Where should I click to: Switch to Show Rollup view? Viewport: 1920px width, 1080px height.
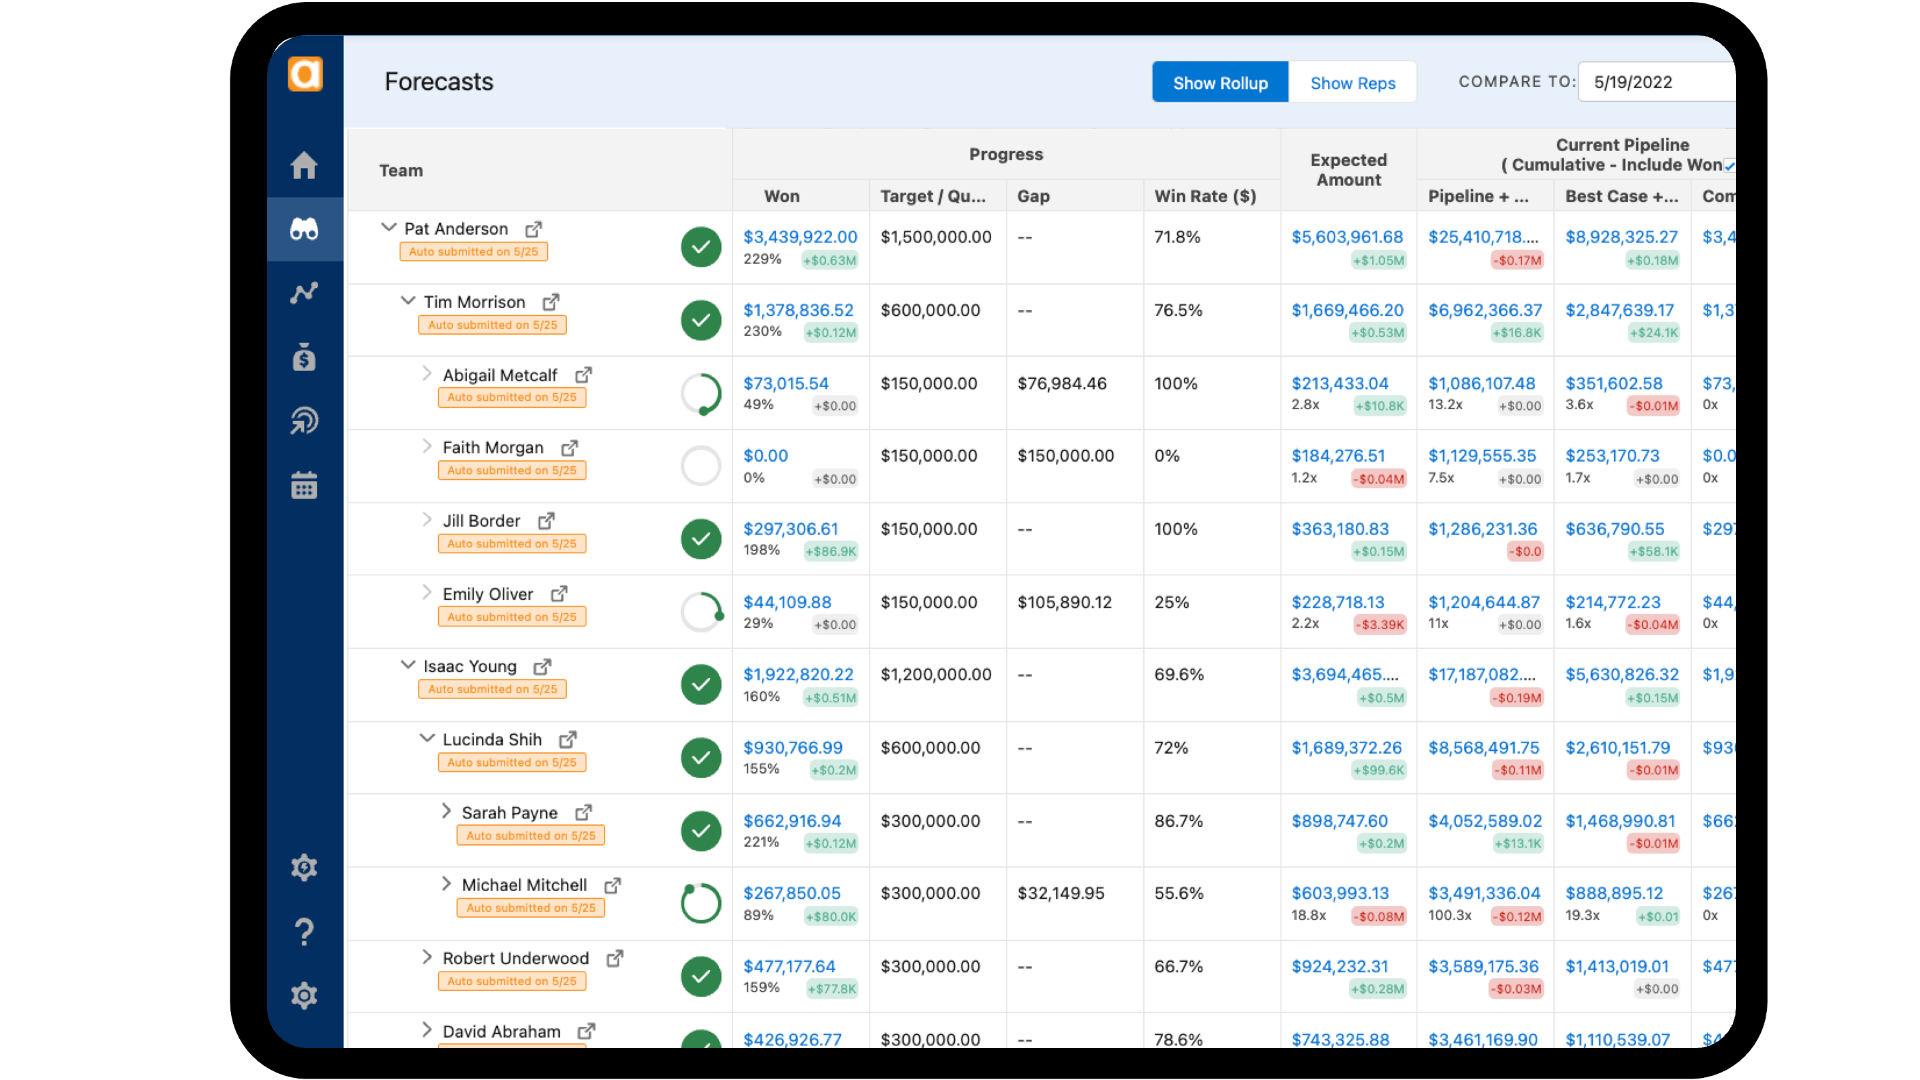1220,83
